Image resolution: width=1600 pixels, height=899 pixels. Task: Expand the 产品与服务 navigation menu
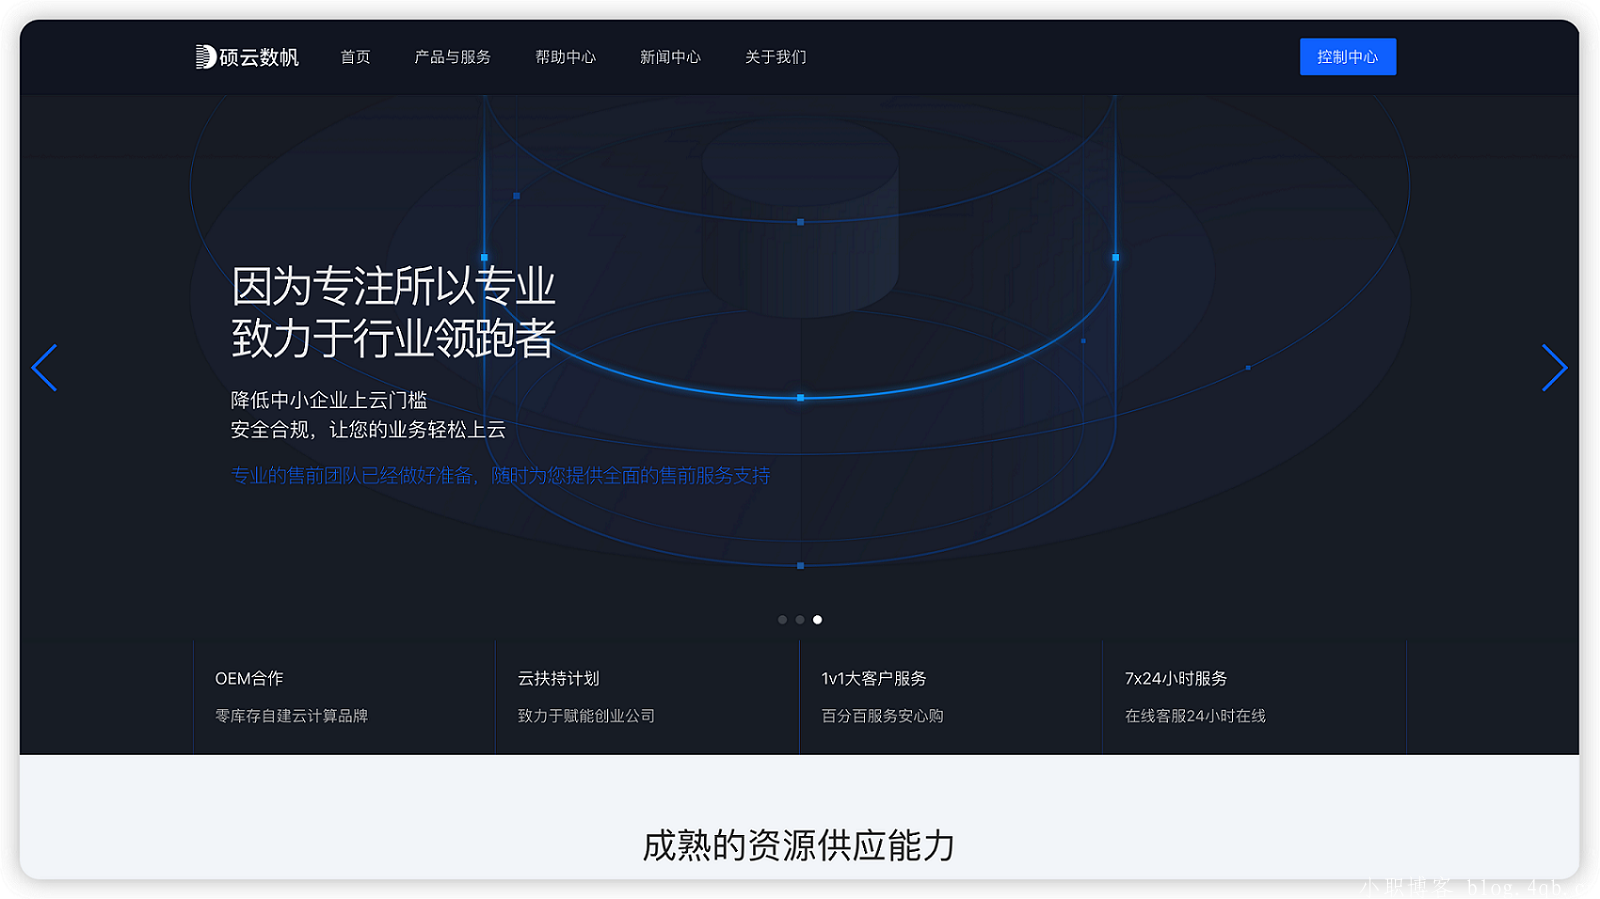coord(452,57)
